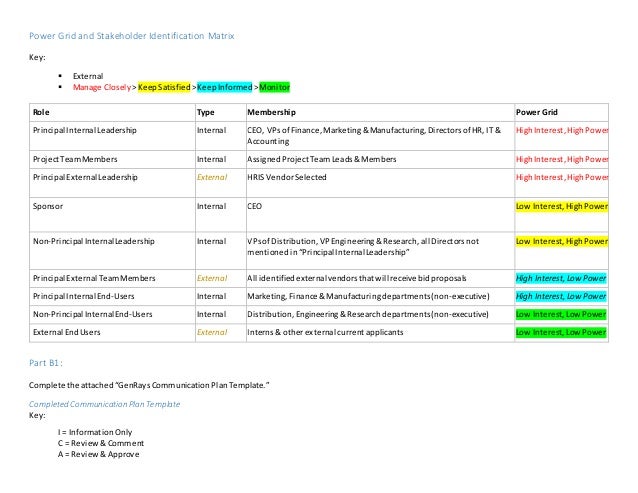Click 'Low Interest, High Power' in Sponsor row

562,206
